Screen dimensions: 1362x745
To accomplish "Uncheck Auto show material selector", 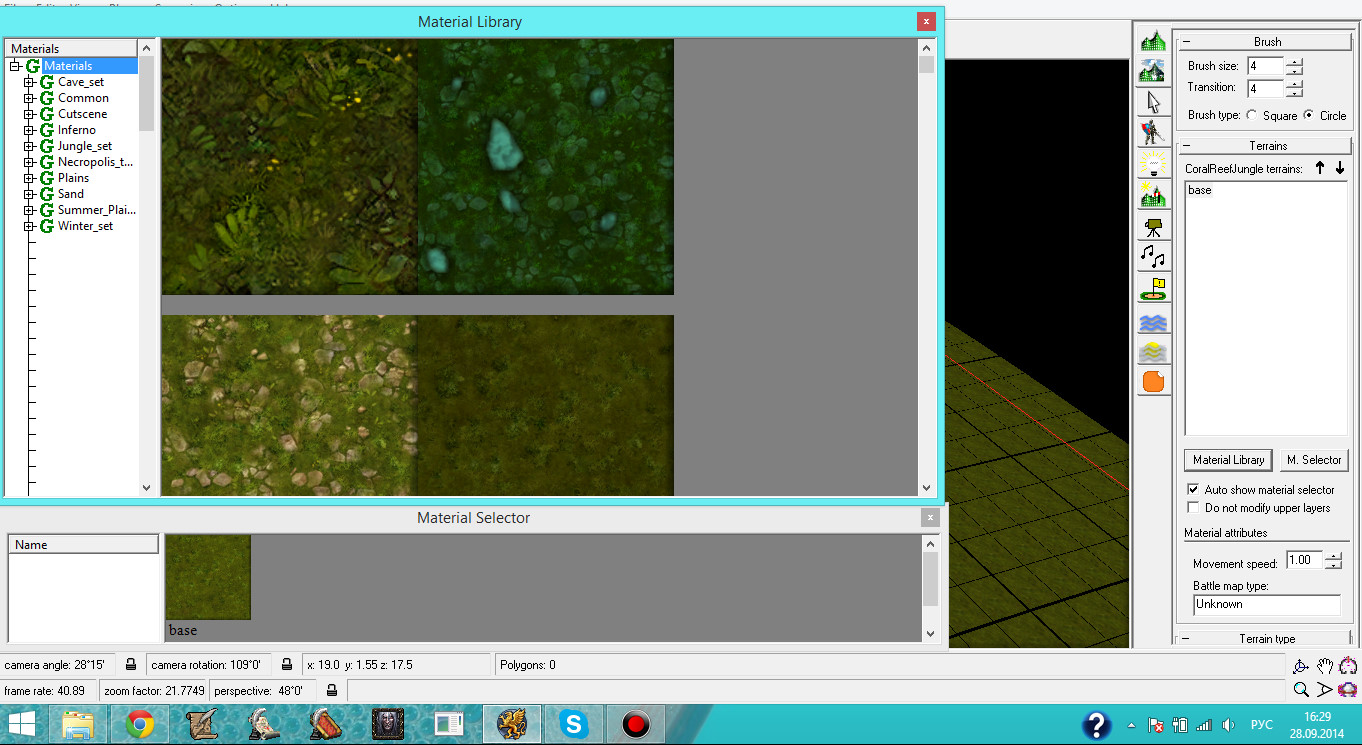I will coord(1192,489).
